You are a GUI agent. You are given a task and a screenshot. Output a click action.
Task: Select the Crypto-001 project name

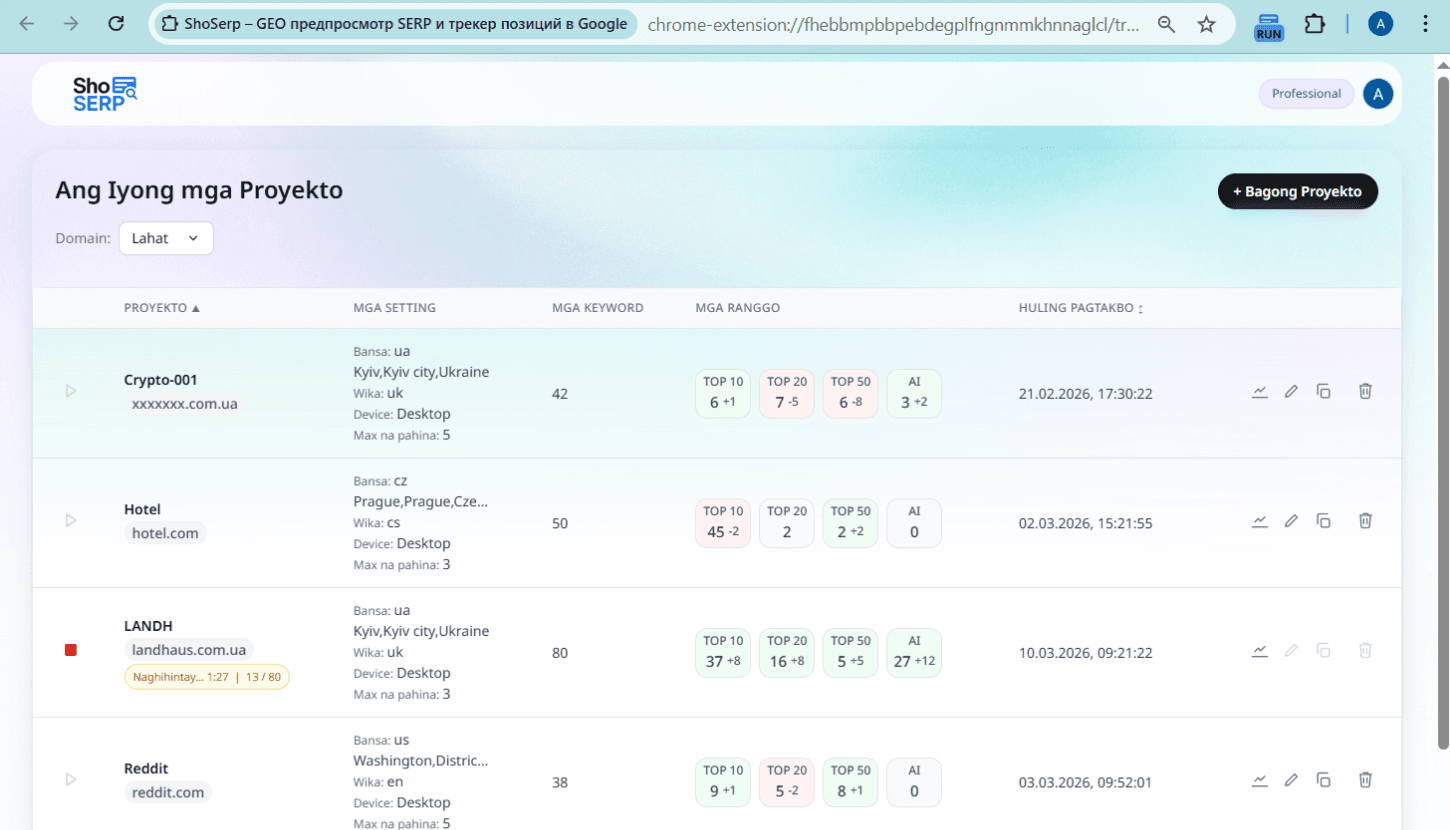tap(161, 380)
